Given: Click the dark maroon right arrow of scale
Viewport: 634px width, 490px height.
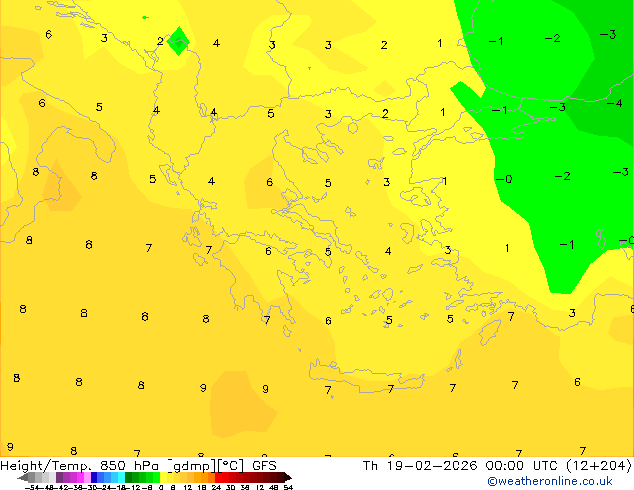Looking at the screenshot, I should tap(288, 477).
